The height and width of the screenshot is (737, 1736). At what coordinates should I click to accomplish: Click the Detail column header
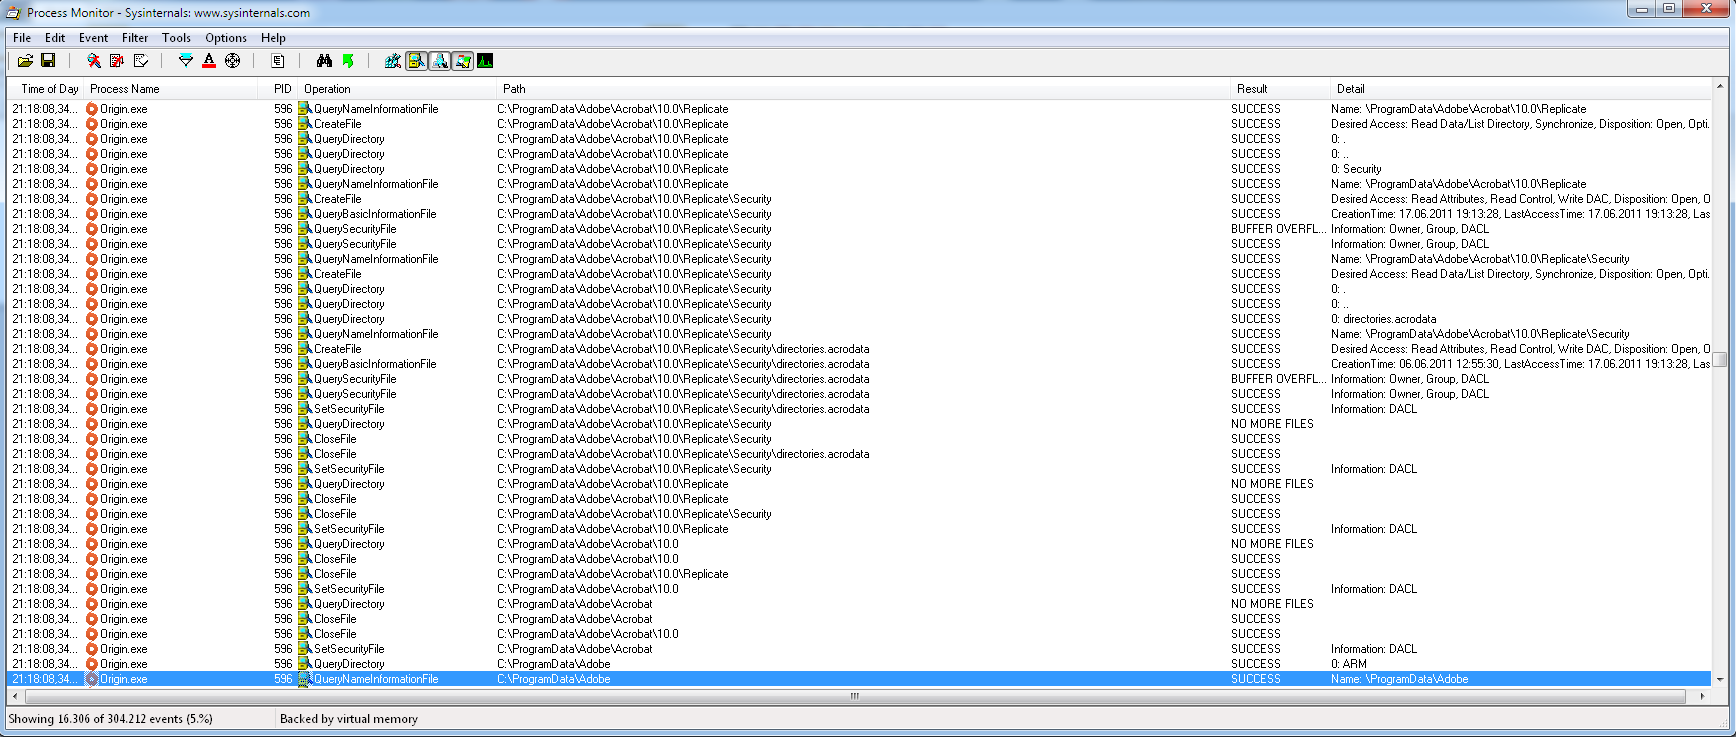1521,89
